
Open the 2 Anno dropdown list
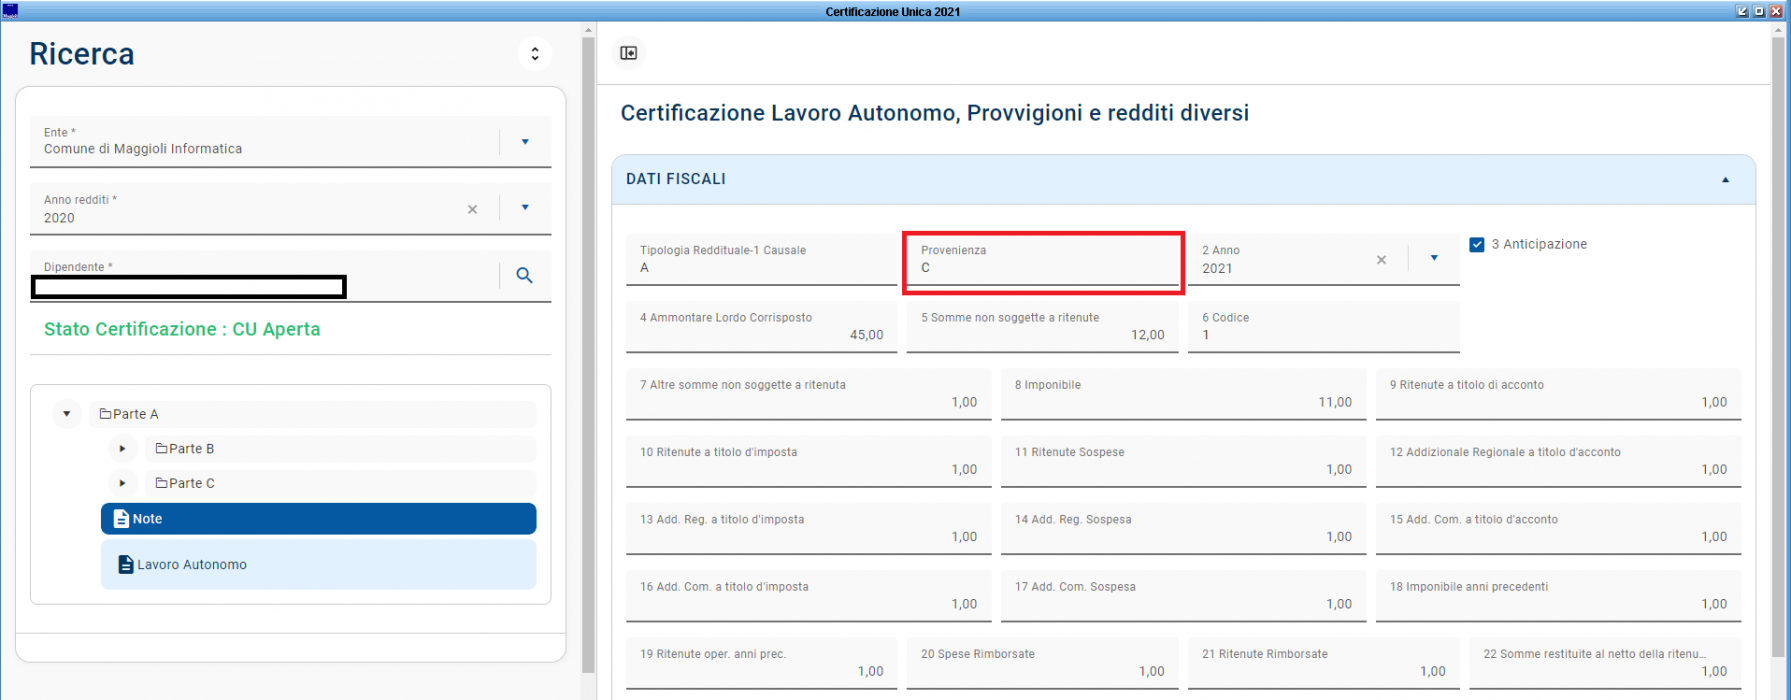pos(1434,258)
